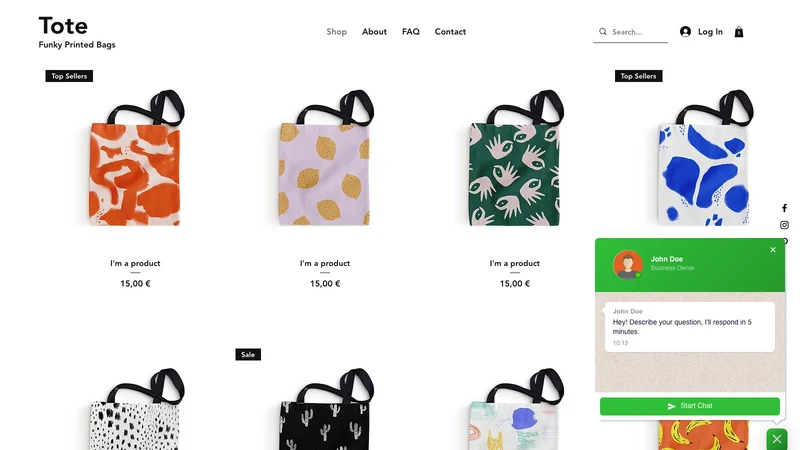Open the Instagram social icon
Screen dimensions: 800x450
point(784,225)
